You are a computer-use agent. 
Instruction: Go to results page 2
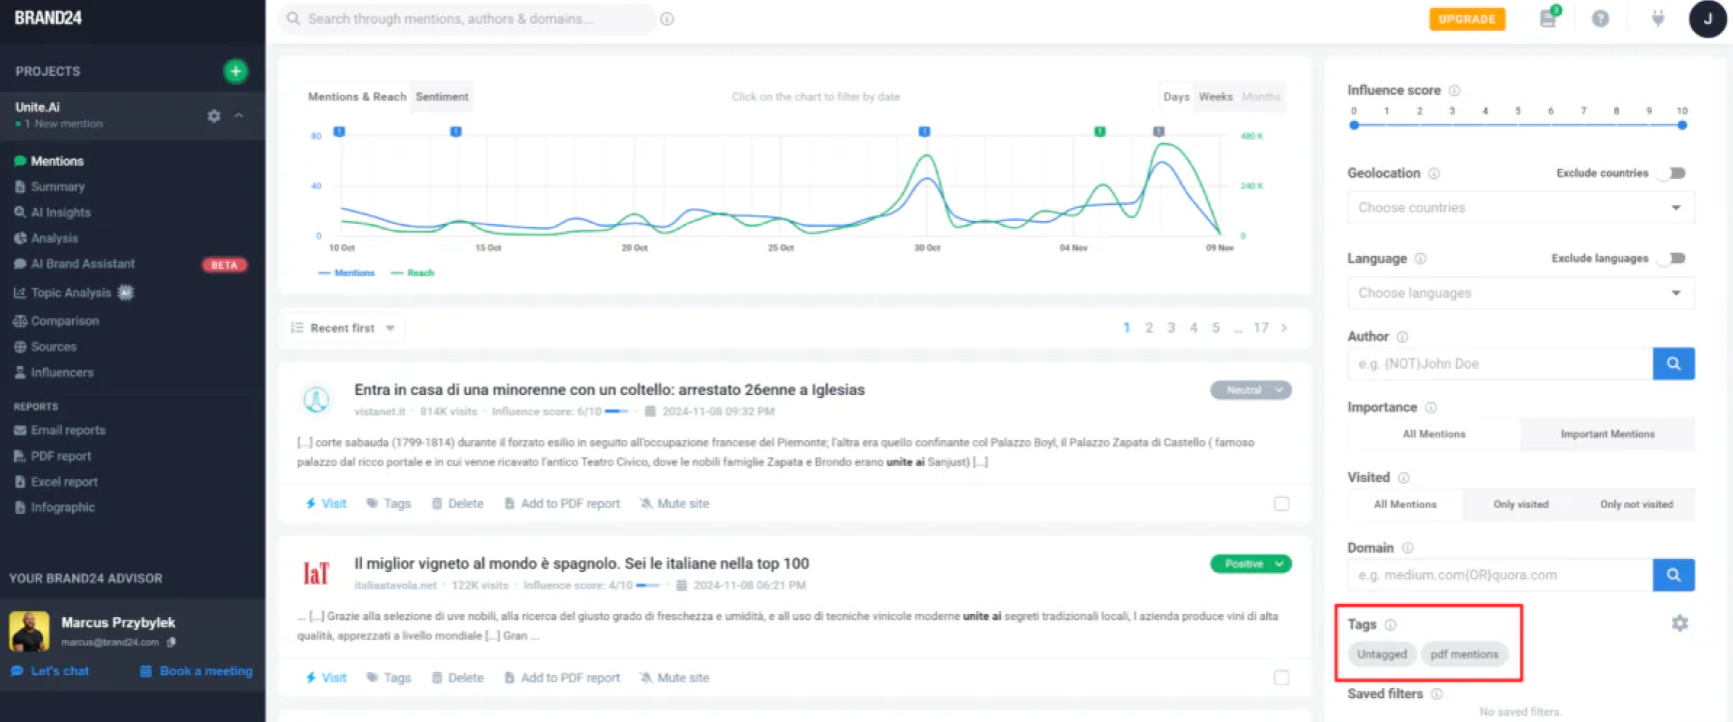tap(1149, 328)
